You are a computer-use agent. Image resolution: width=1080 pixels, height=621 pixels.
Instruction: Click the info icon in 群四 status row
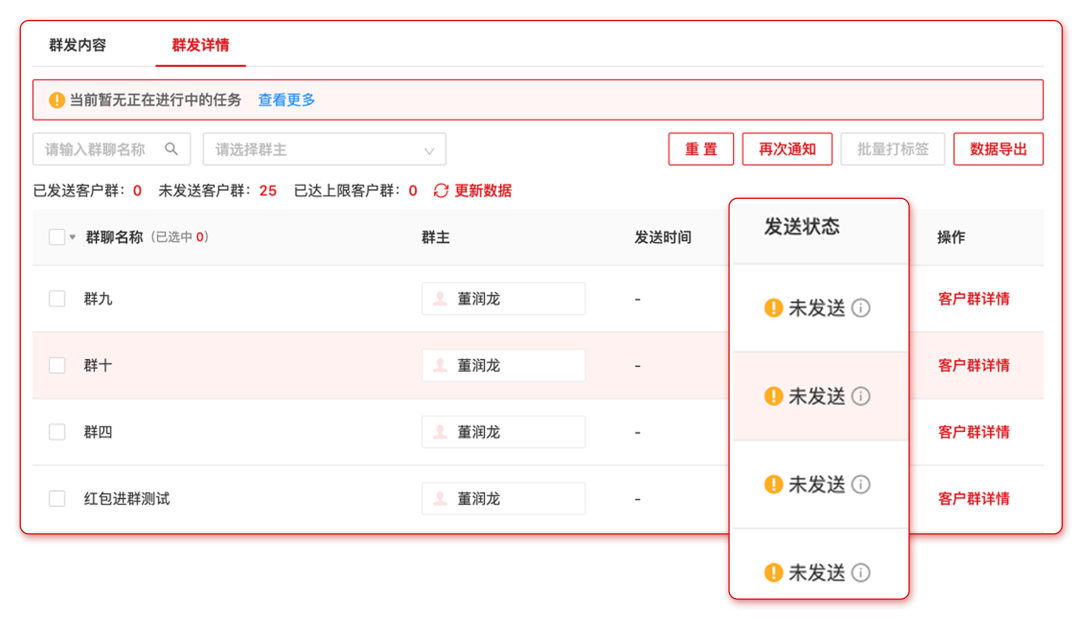[x=860, y=484]
